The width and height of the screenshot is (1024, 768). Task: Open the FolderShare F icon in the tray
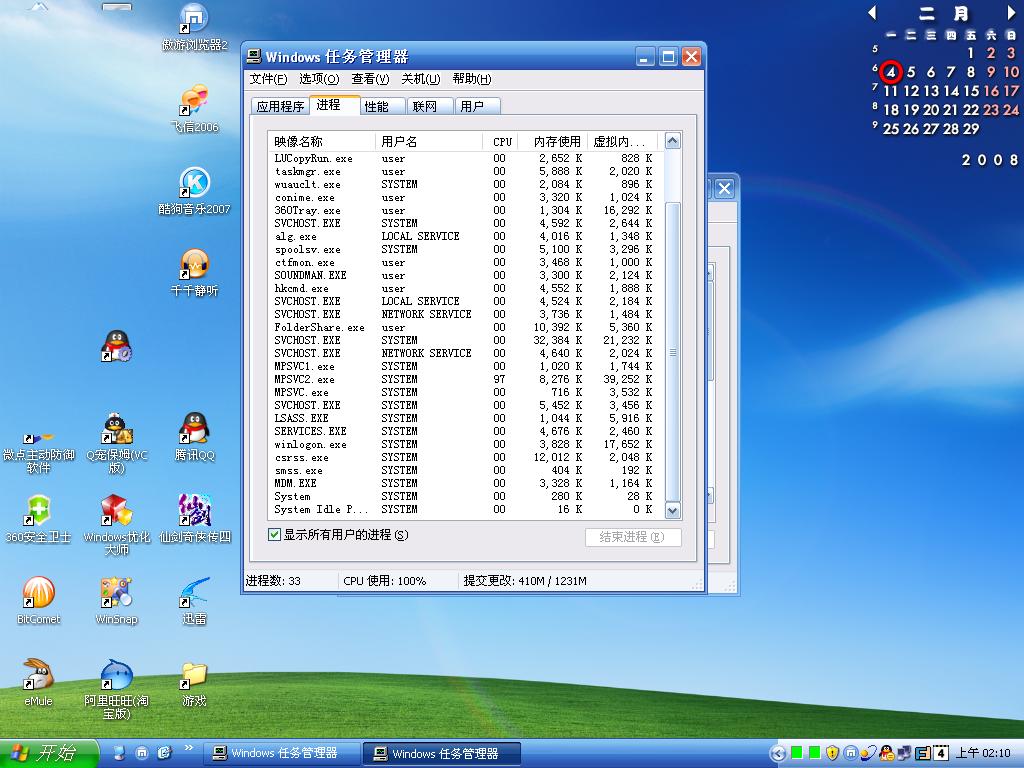tap(923, 753)
